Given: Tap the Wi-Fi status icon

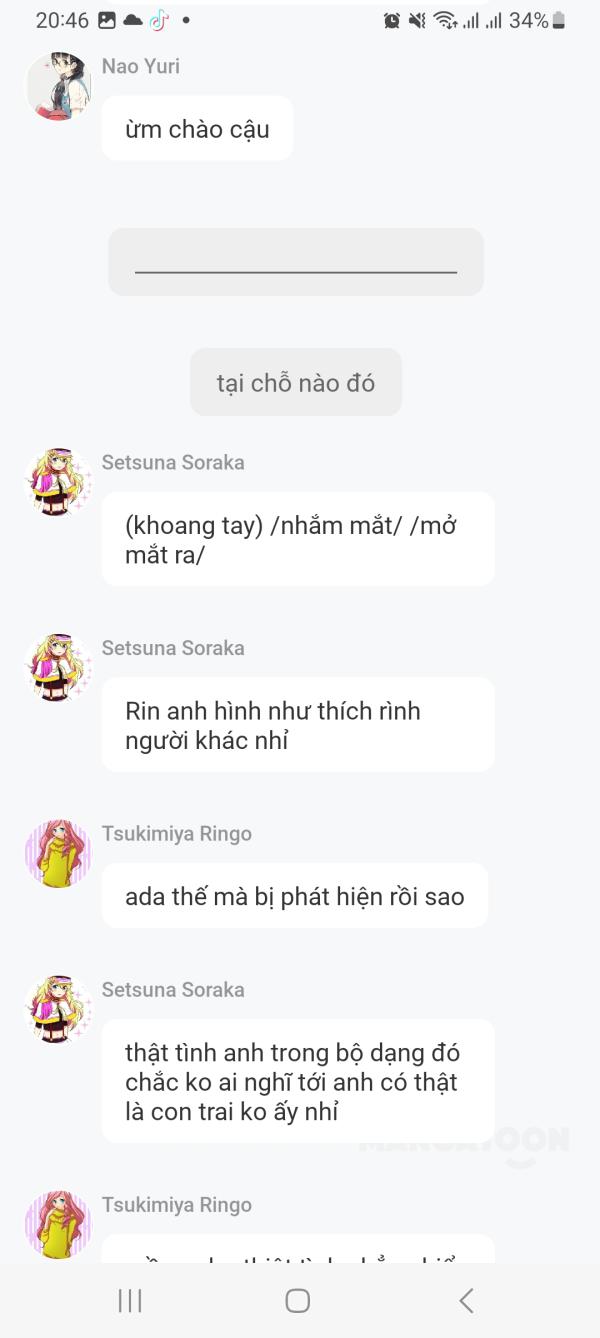Looking at the screenshot, I should click(444, 20).
